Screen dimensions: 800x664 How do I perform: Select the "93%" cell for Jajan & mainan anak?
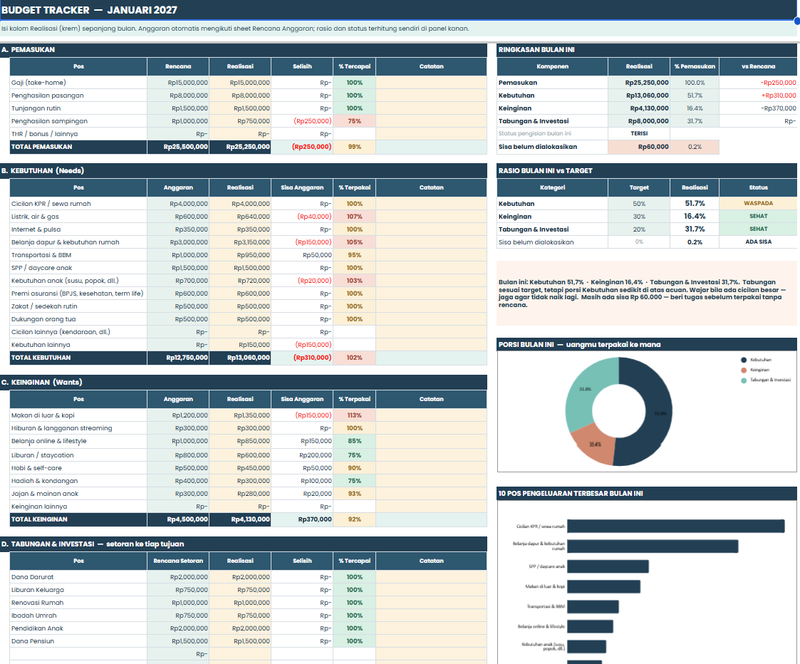click(354, 494)
